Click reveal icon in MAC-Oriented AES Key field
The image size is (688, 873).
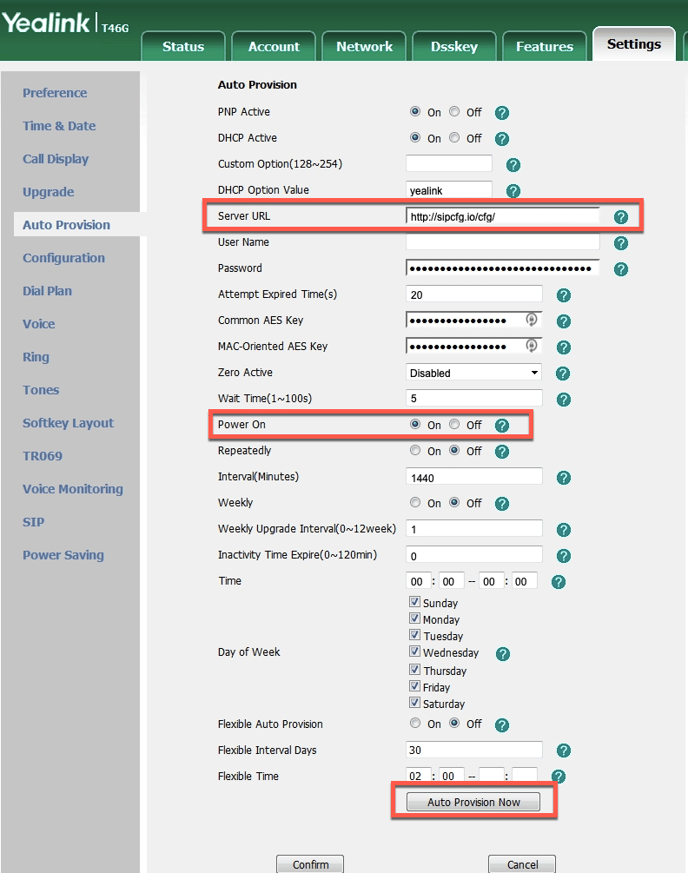[x=532, y=346]
